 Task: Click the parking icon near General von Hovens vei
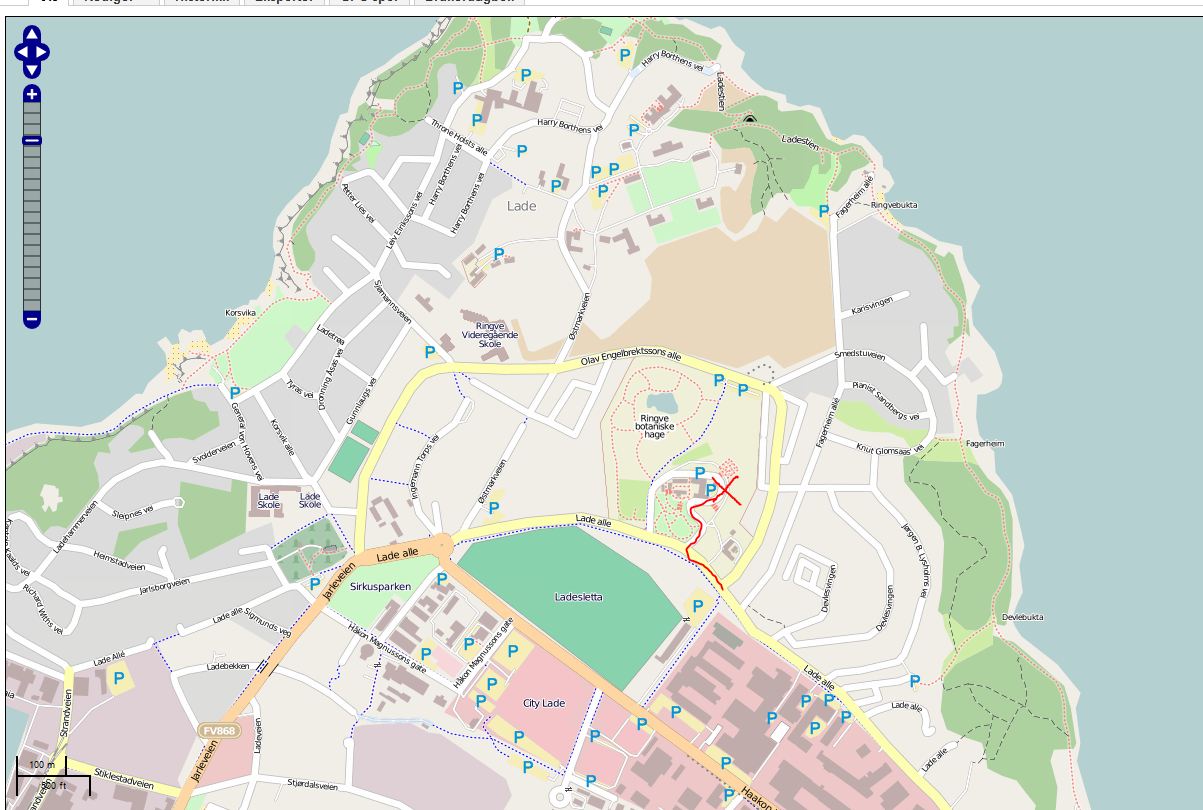click(235, 393)
